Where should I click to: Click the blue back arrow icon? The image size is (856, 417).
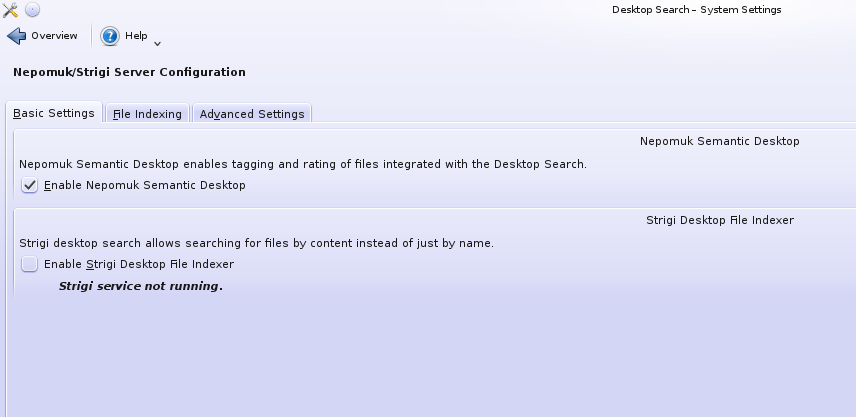coord(16,36)
